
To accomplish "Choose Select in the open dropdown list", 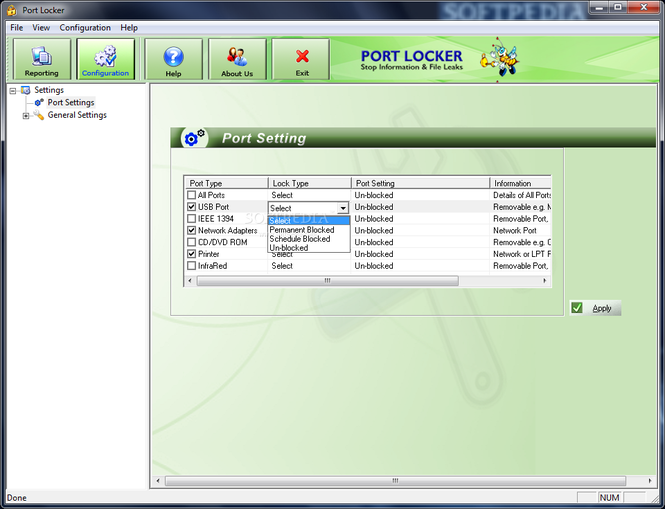I will tap(309, 221).
